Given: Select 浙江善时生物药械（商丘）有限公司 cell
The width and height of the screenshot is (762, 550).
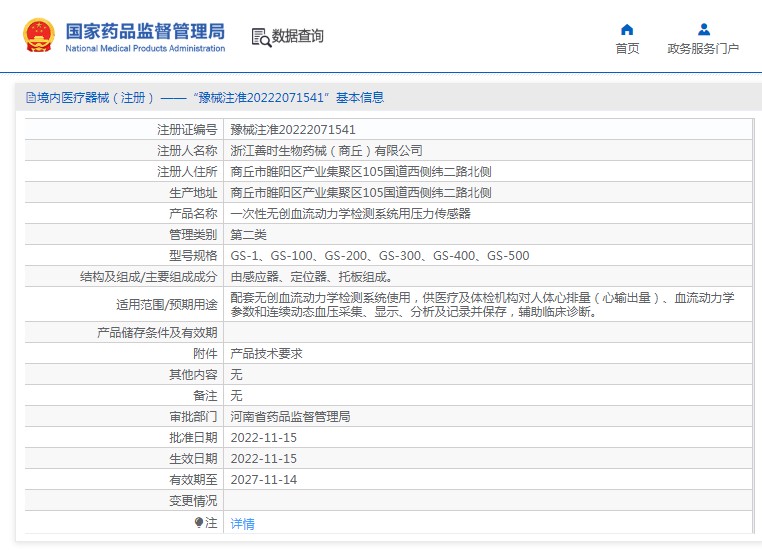Looking at the screenshot, I should coord(326,151).
